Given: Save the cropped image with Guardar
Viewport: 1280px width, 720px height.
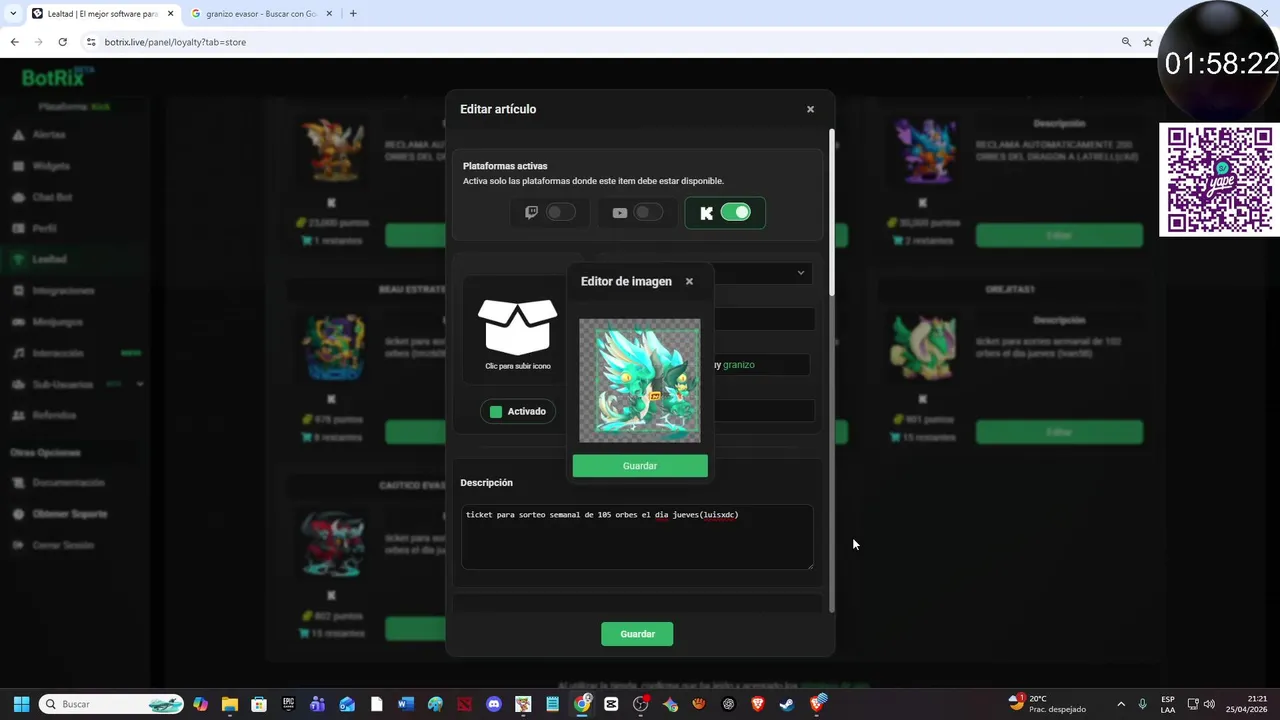Looking at the screenshot, I should [x=640, y=466].
